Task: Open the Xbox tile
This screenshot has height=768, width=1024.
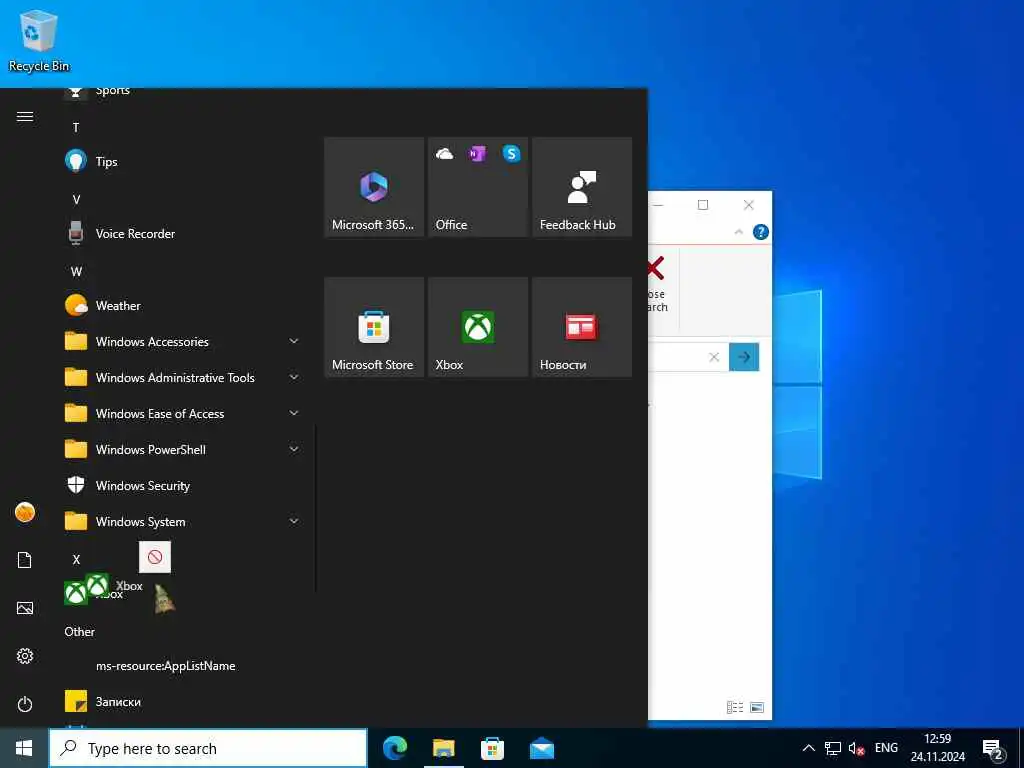Action: (477, 327)
